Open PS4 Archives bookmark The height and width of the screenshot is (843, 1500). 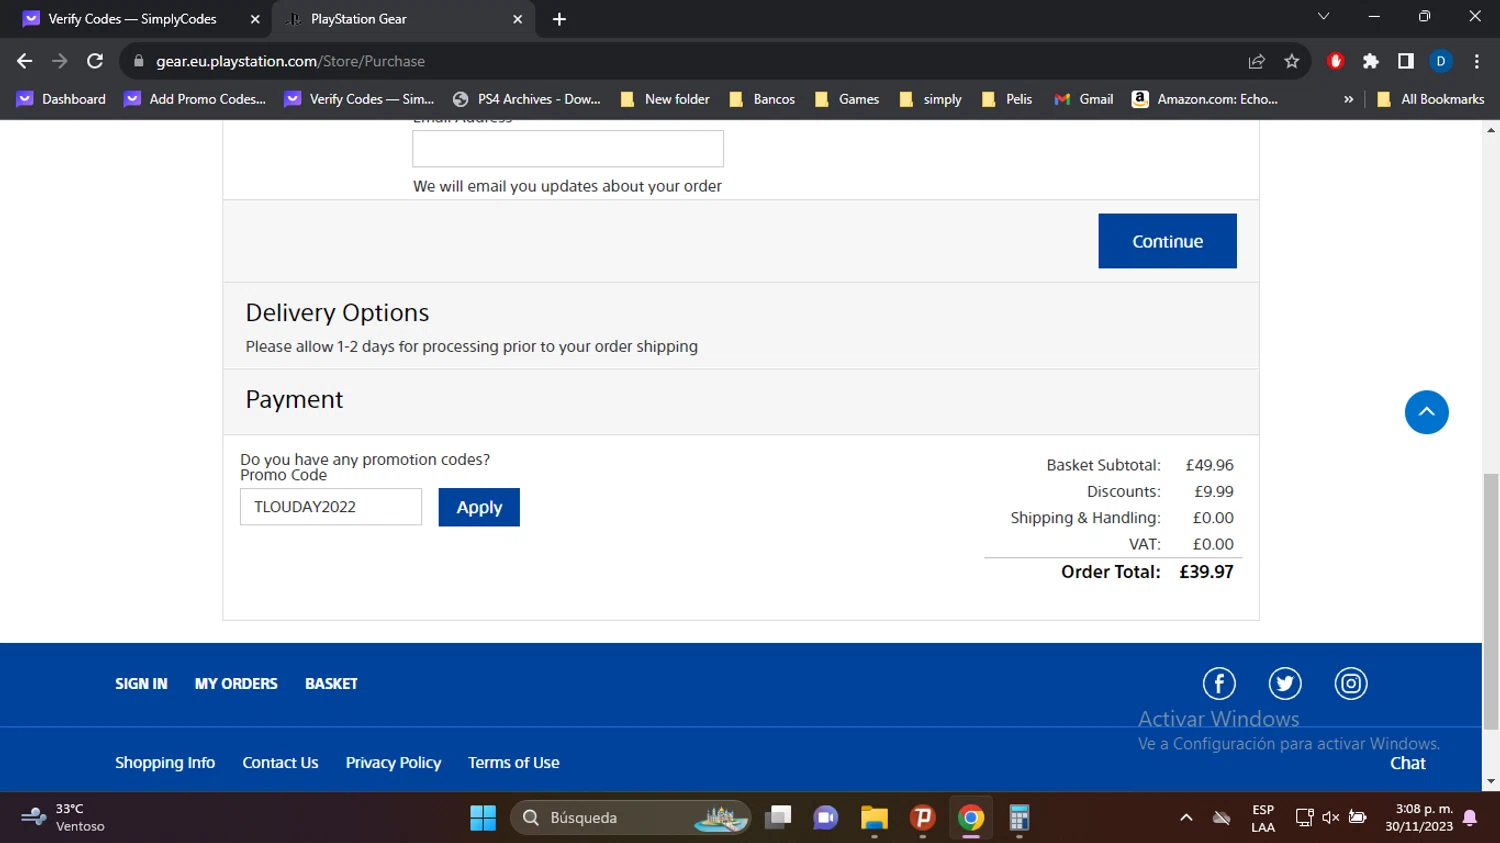click(527, 99)
